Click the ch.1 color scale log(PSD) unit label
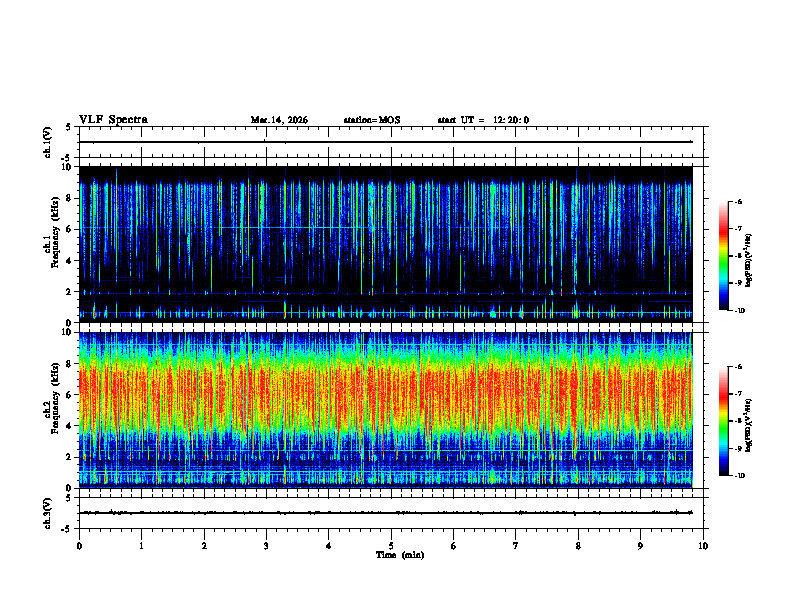792x612 pixels. [750, 261]
